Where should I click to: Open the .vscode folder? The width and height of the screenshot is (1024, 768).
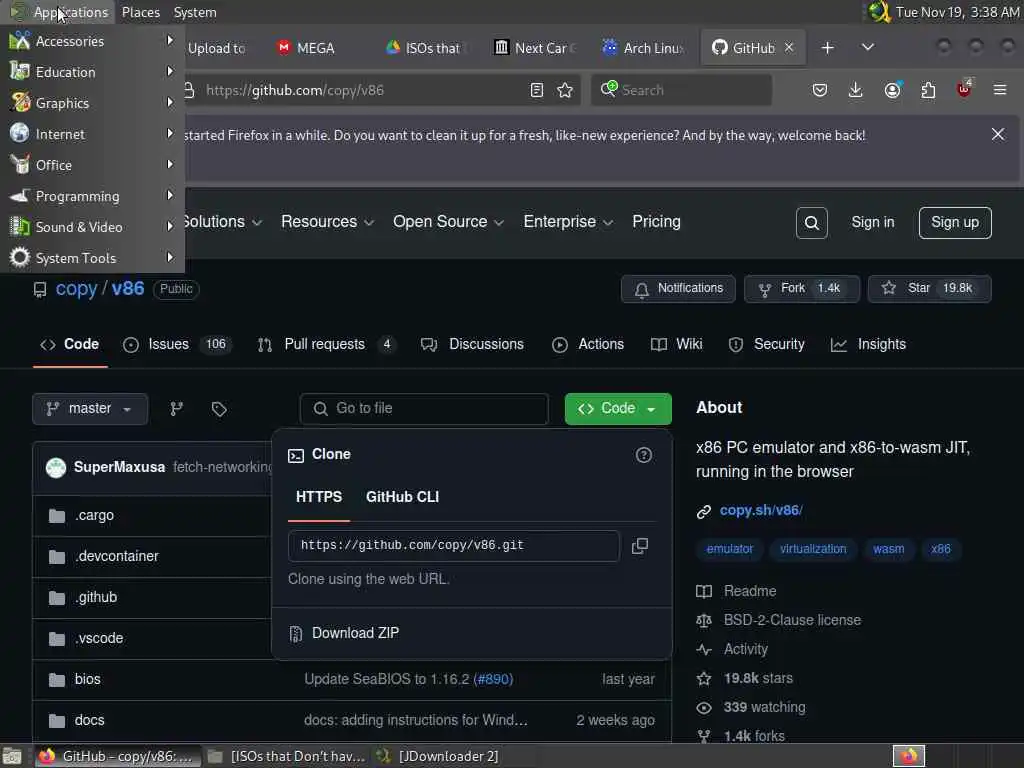pyautogui.click(x=99, y=639)
